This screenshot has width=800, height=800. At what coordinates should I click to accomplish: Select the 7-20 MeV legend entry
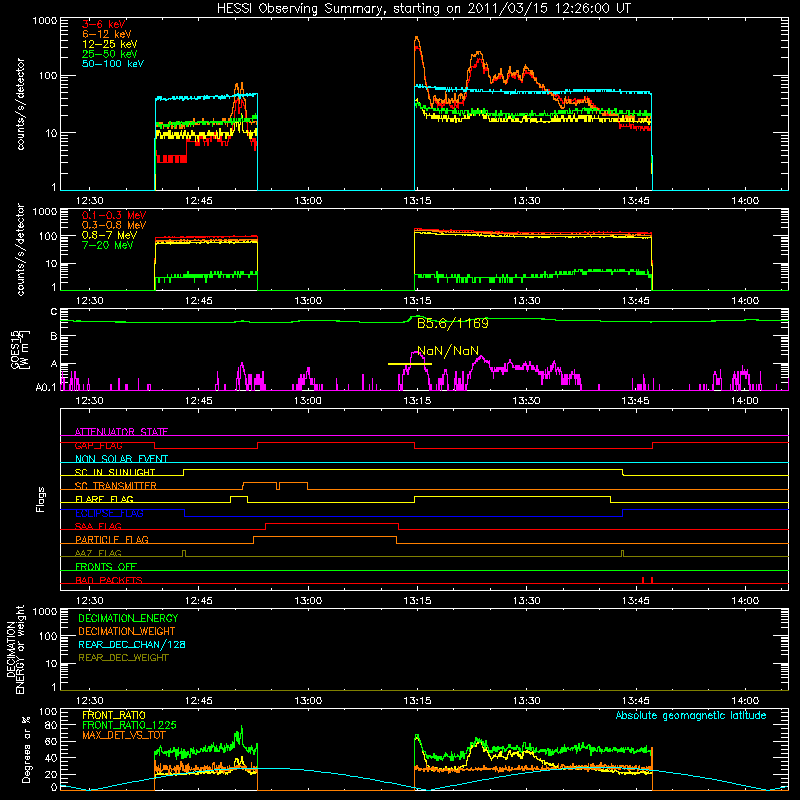click(x=108, y=245)
